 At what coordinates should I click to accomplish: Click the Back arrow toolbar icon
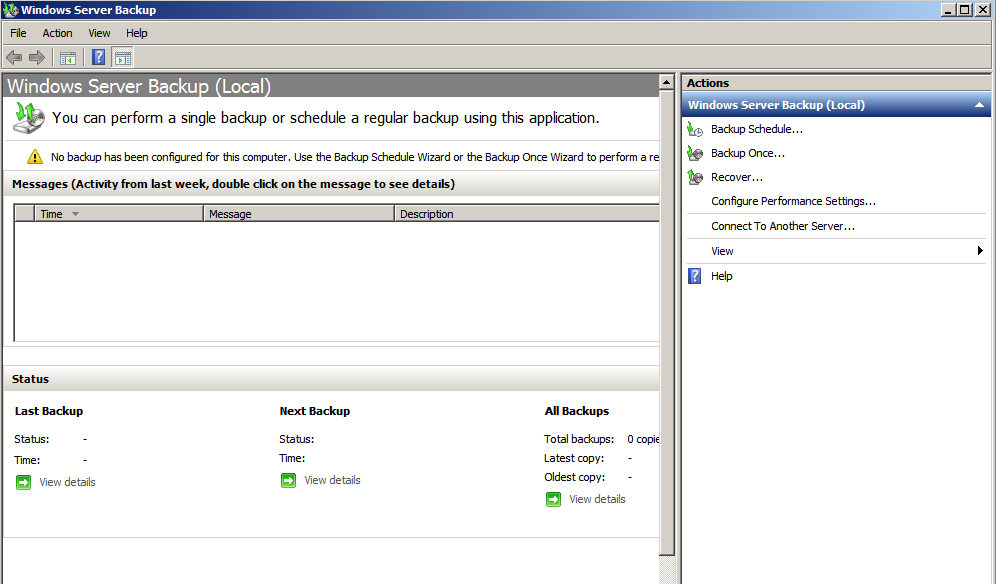14,58
